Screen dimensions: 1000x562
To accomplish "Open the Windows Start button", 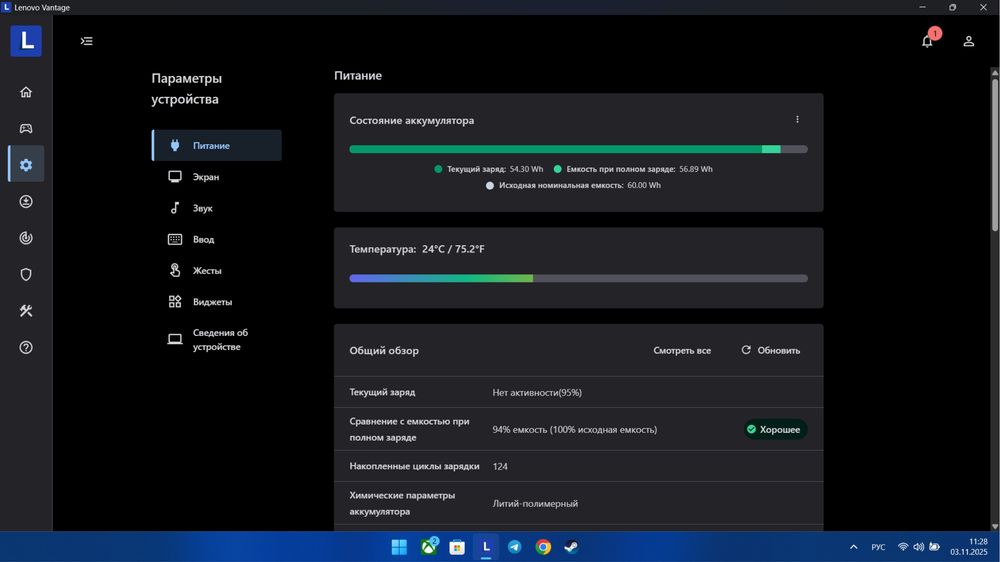I will tap(399, 547).
